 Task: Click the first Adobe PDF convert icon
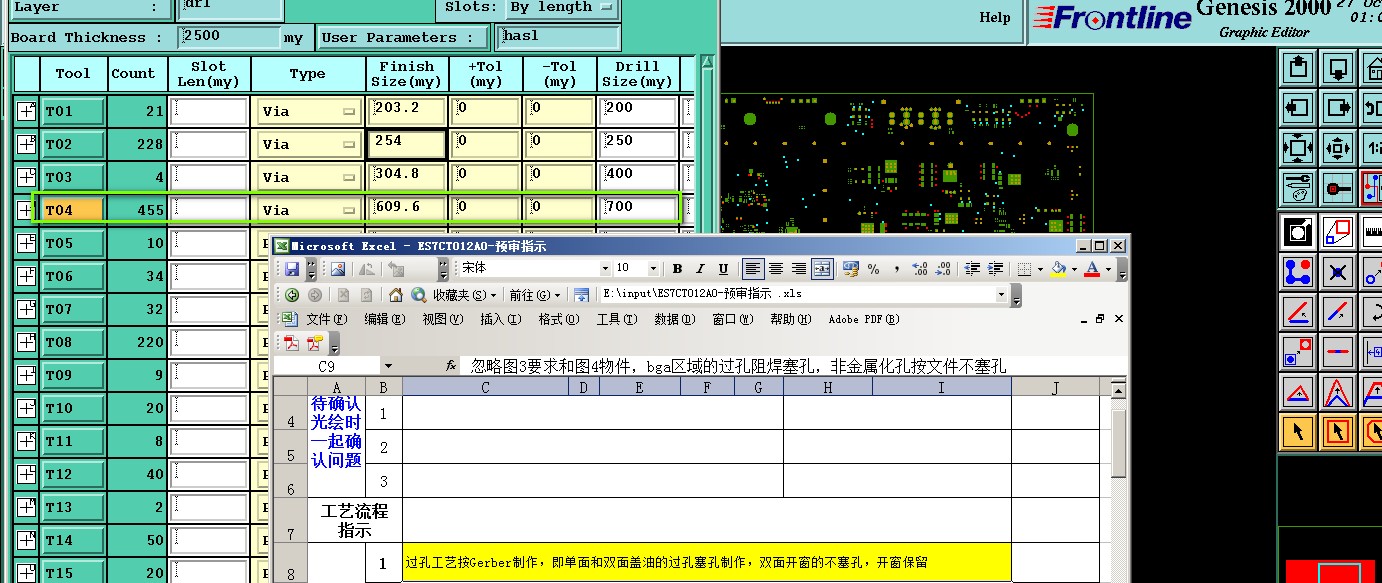[292, 343]
